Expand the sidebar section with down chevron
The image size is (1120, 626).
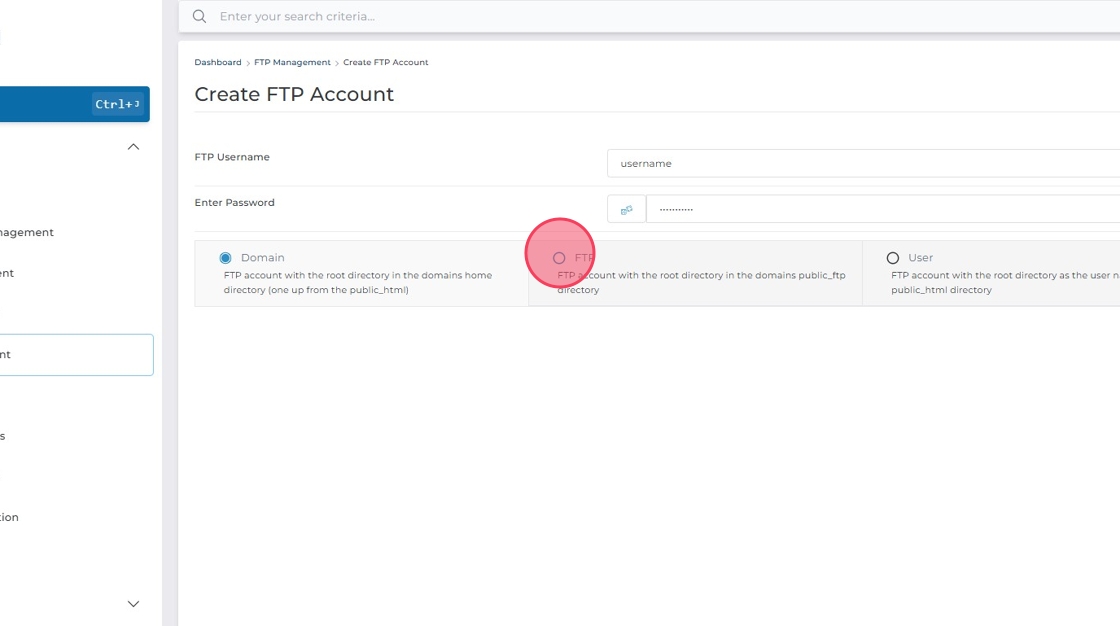coord(133,604)
